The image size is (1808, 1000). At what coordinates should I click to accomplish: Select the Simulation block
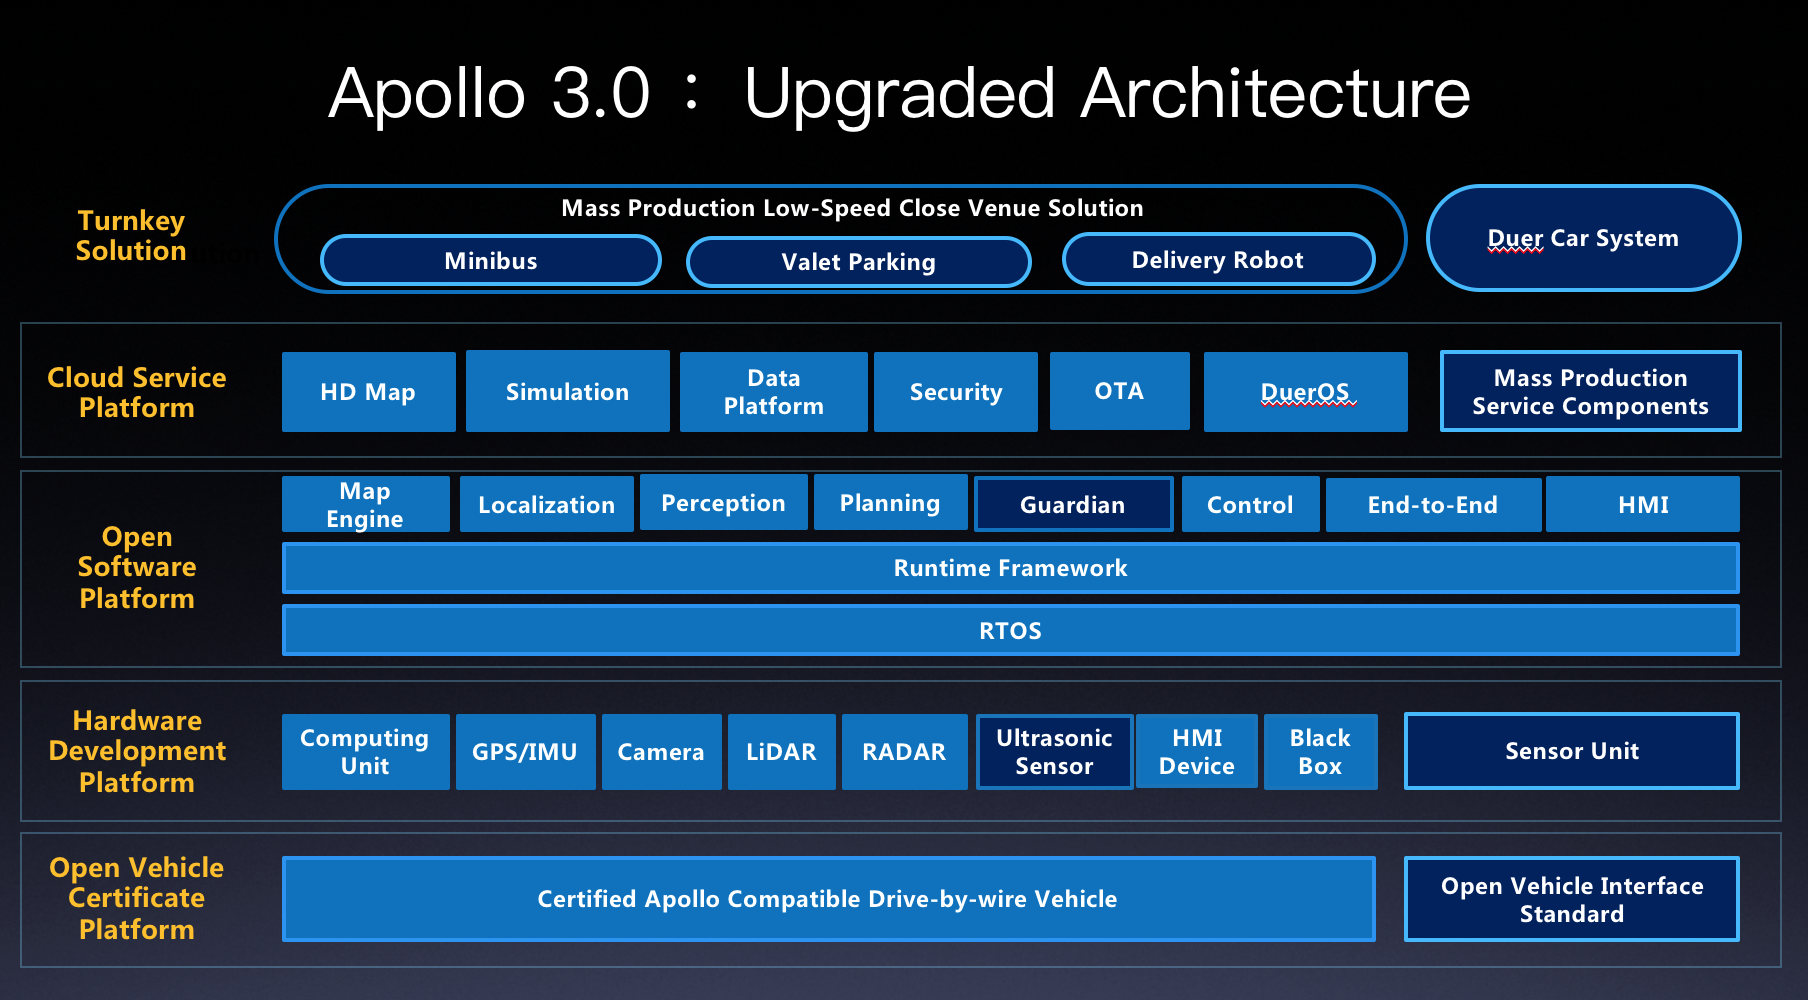(x=567, y=391)
